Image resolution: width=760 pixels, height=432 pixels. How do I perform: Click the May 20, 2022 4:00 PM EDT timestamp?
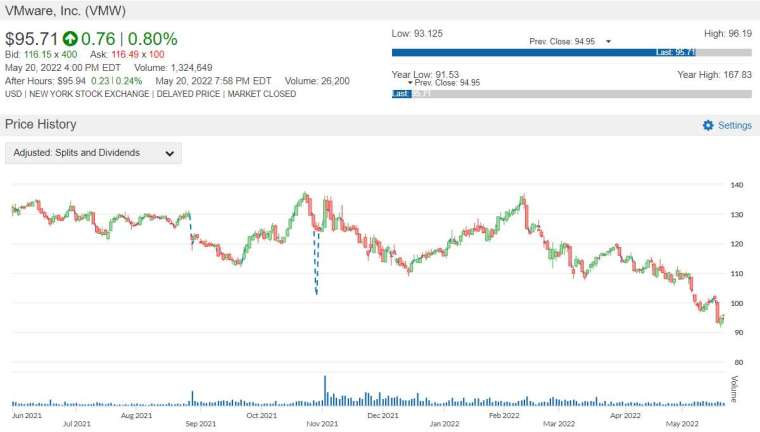[x=63, y=67]
